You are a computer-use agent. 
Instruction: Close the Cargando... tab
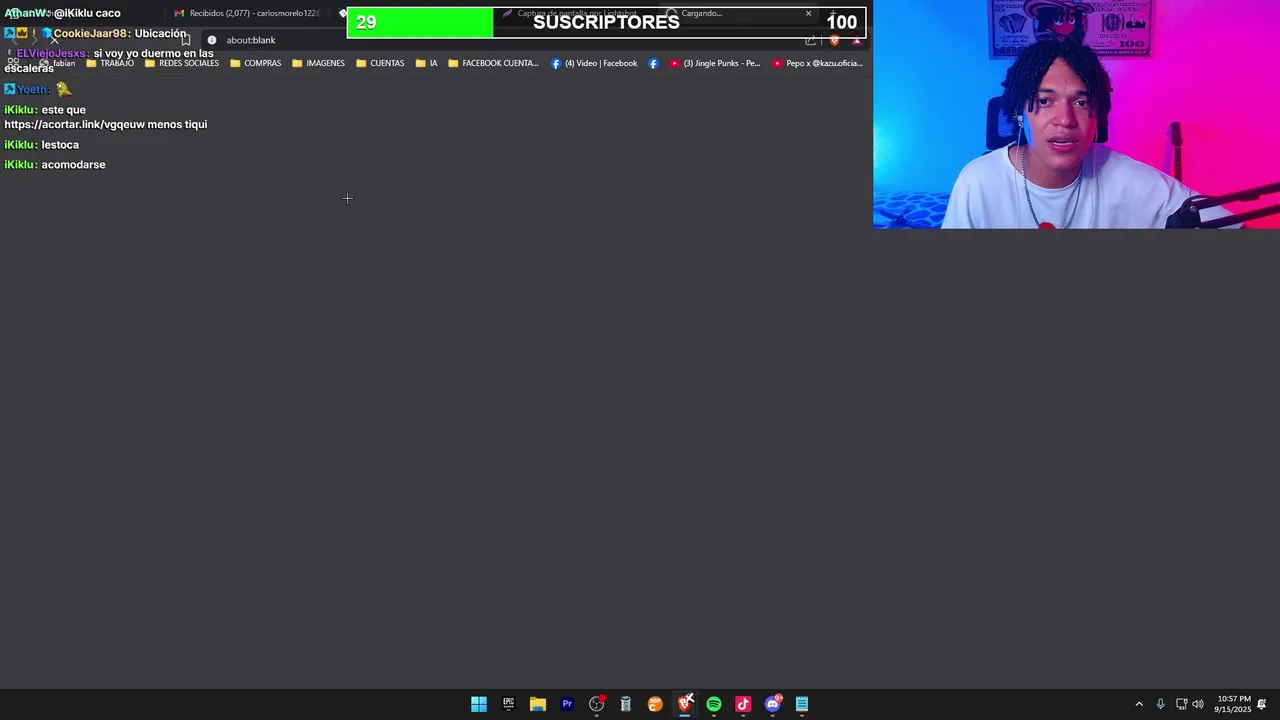[808, 13]
